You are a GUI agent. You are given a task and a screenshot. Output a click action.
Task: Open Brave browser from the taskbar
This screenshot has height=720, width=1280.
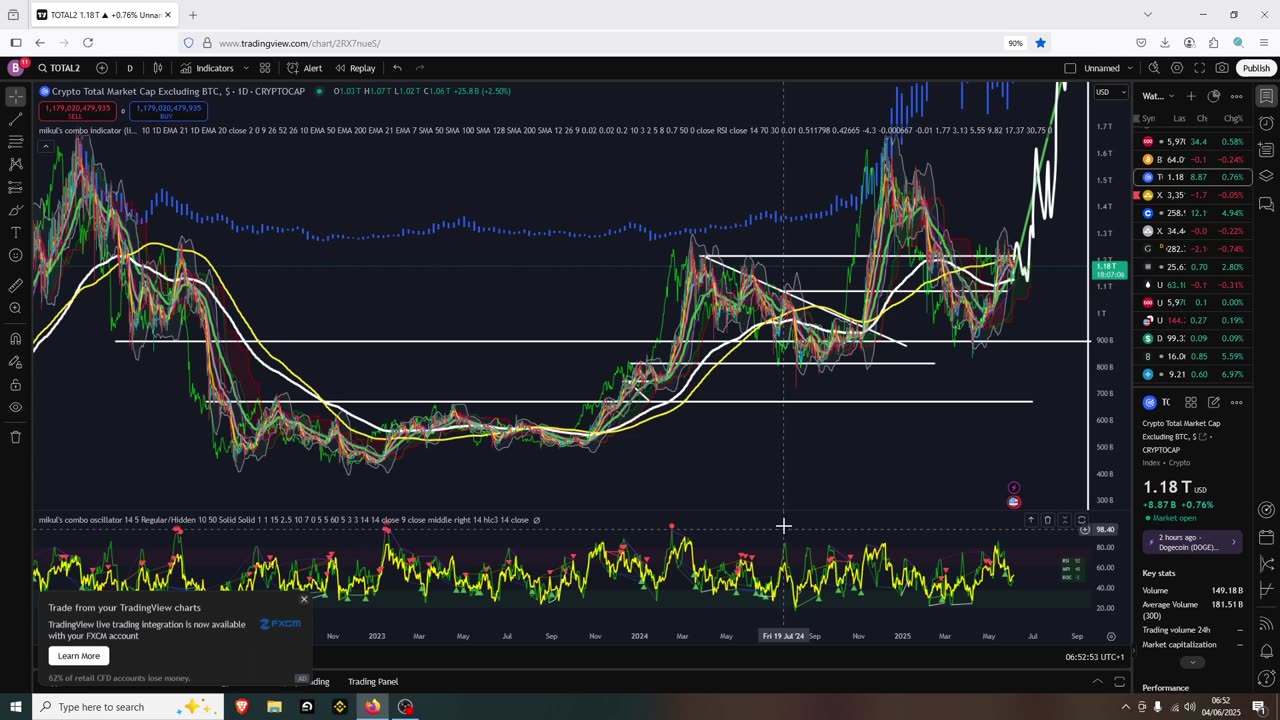click(x=241, y=707)
